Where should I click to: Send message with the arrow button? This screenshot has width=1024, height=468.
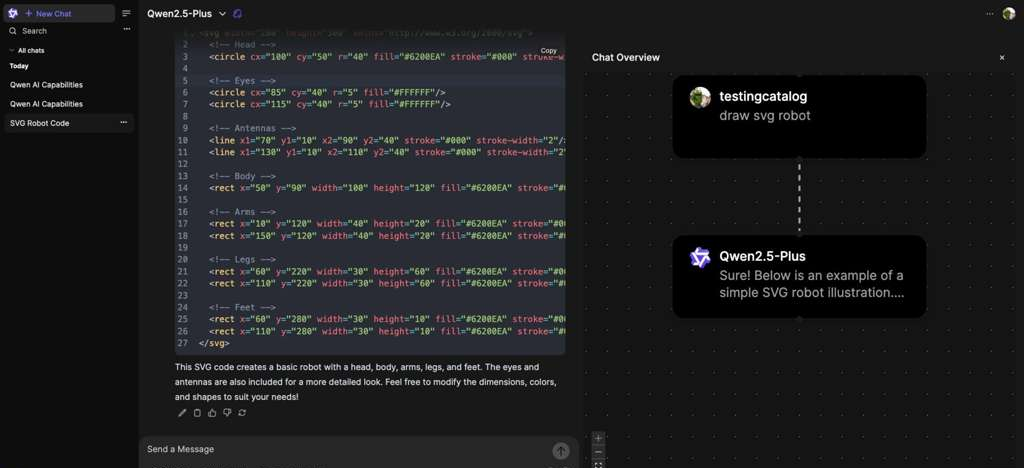[x=561, y=450]
